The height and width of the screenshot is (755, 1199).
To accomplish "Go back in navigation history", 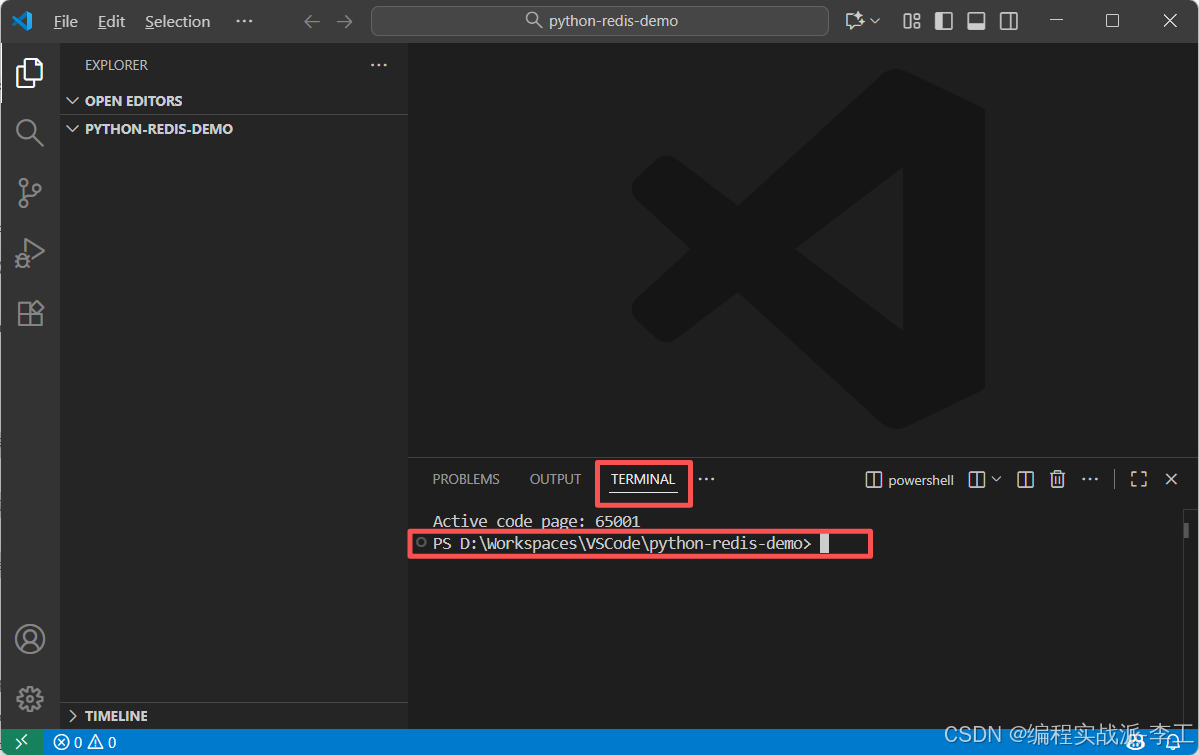I will point(311,21).
